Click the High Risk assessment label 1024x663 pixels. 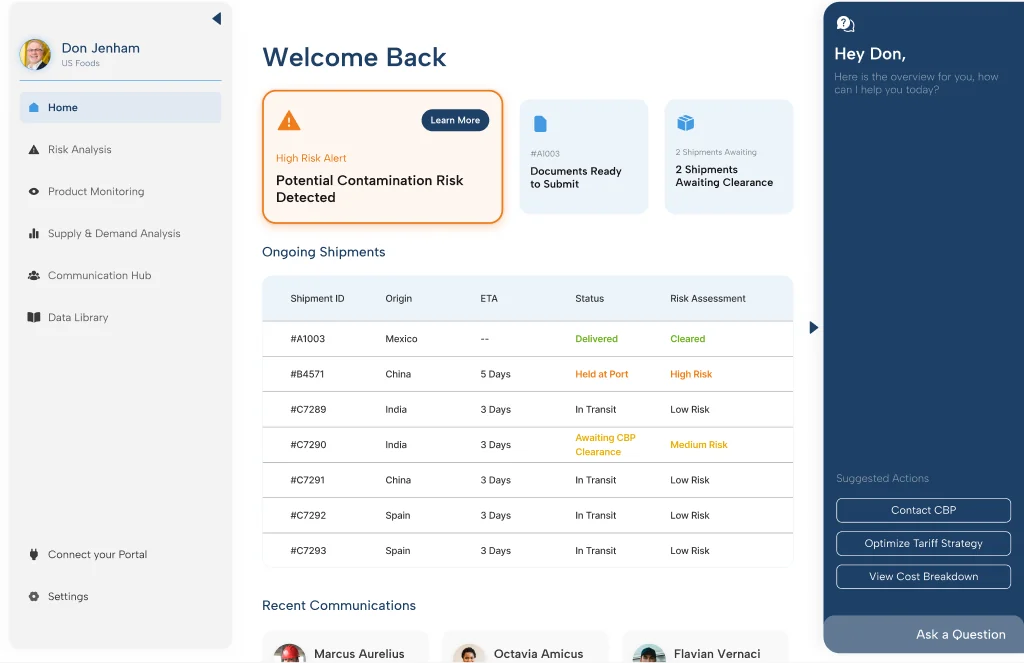tap(691, 374)
